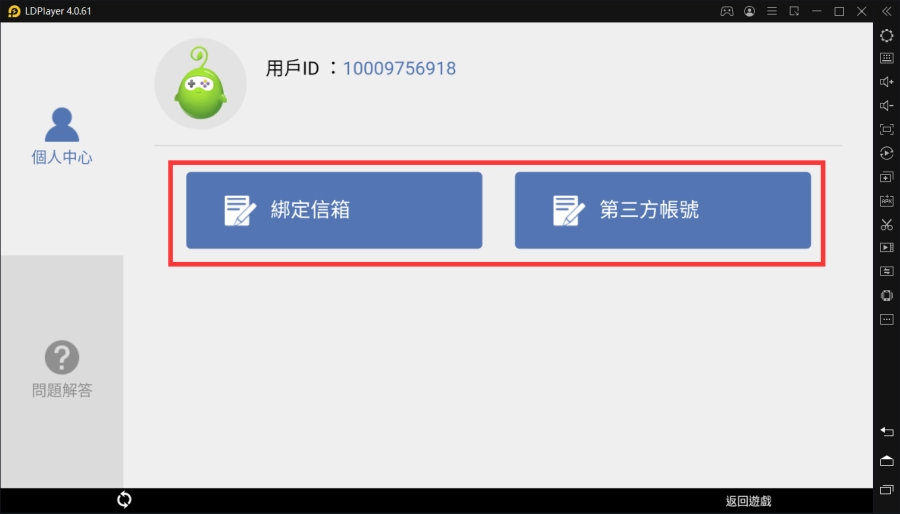The image size is (900, 514).
Task: Open the title bar hamburger menu
Action: (771, 11)
